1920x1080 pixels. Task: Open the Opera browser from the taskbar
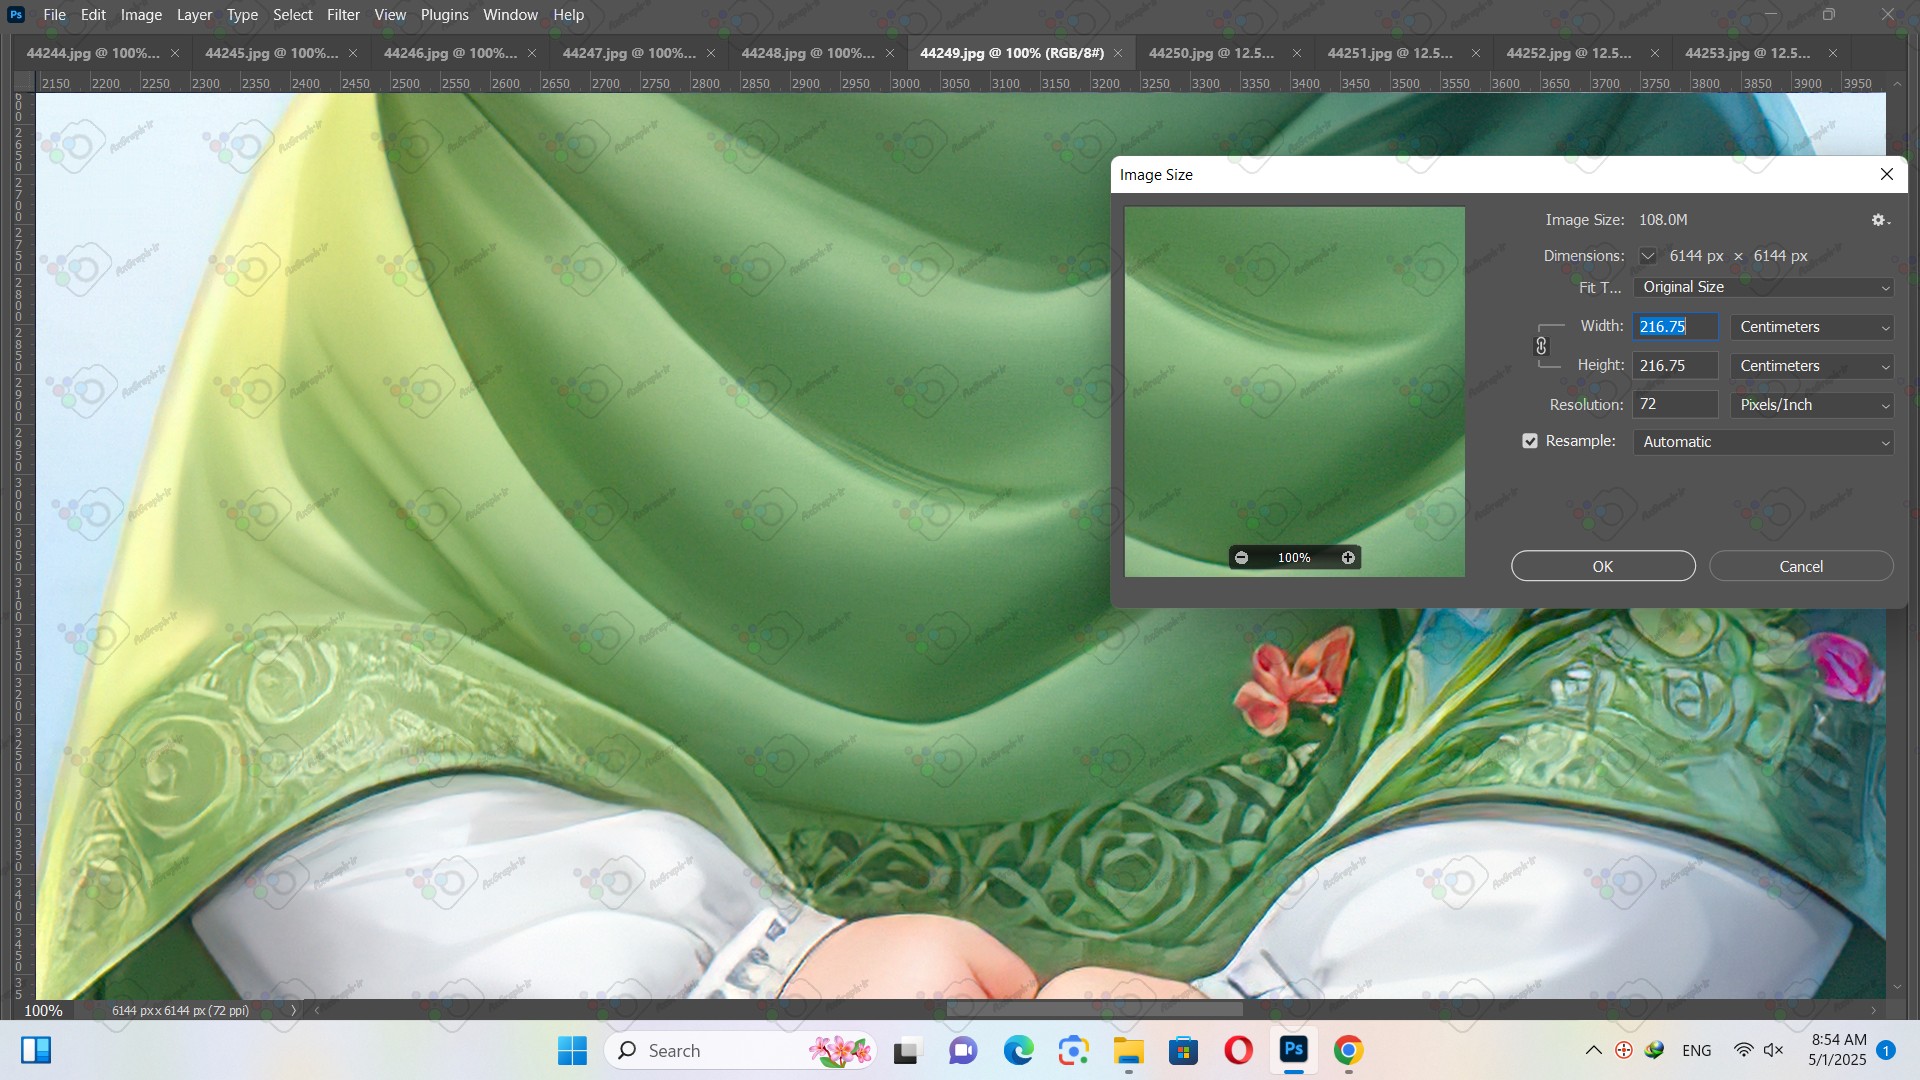[1238, 1051]
